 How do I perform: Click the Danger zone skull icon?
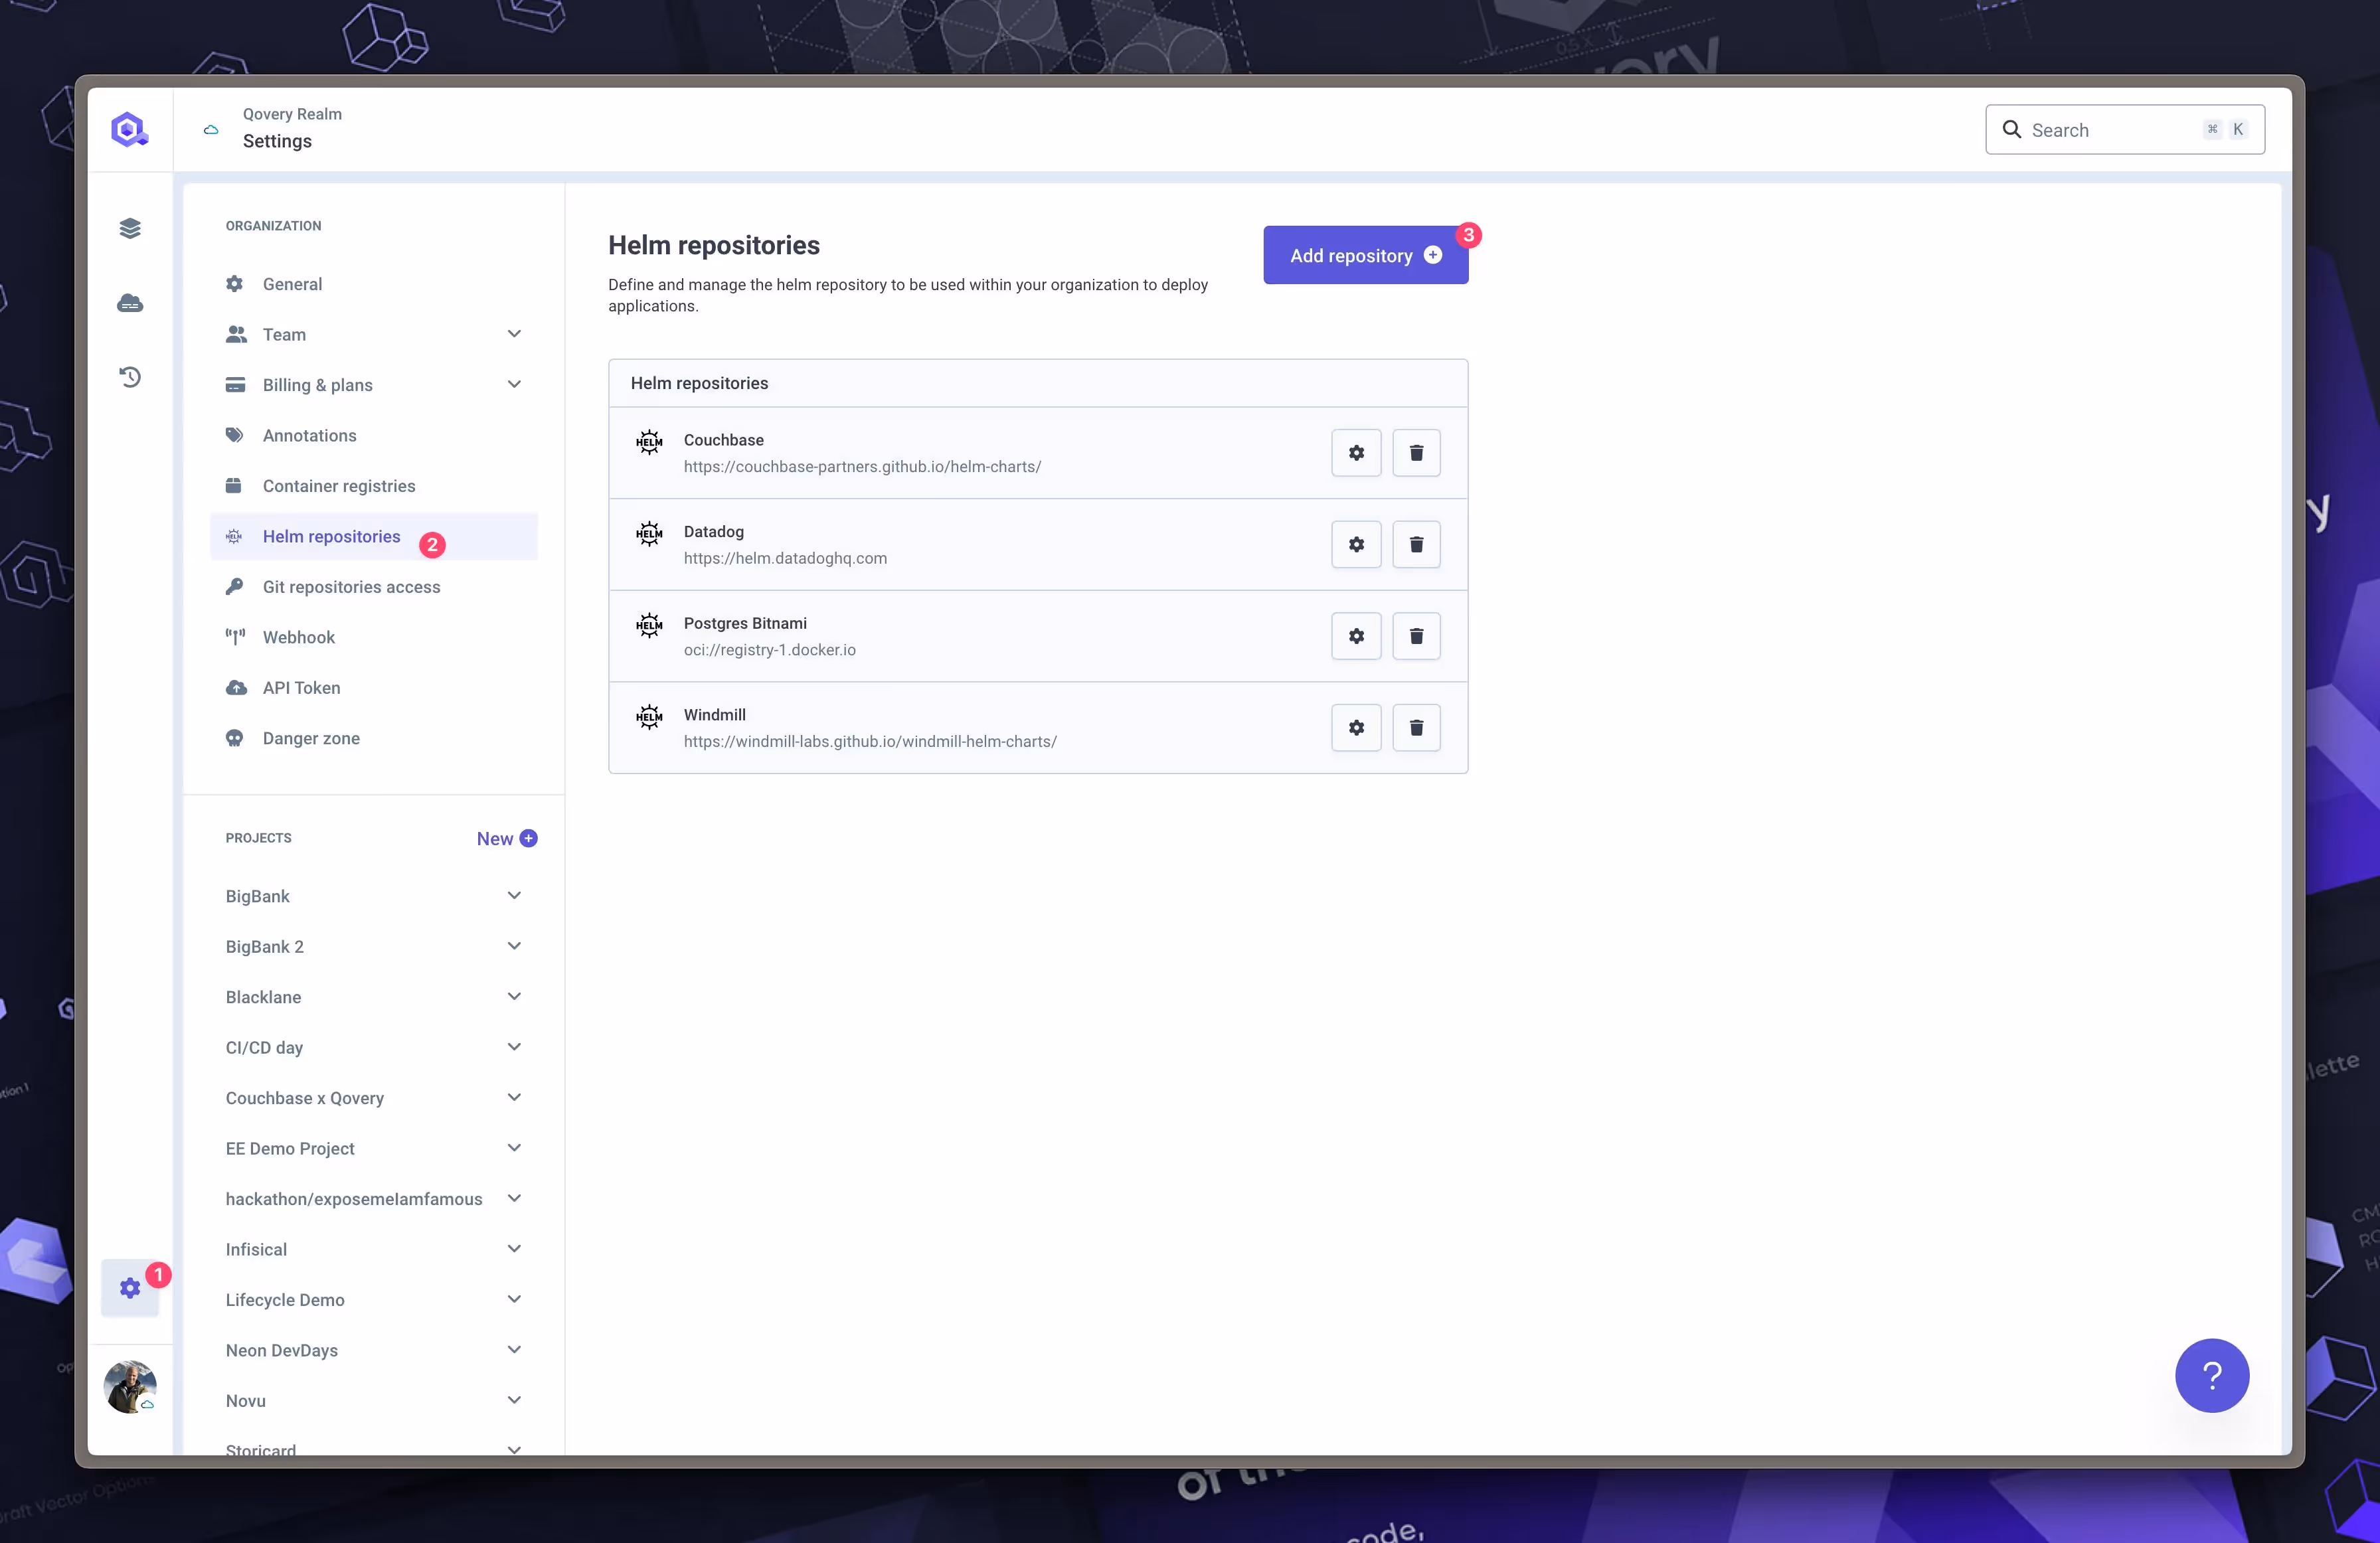(x=234, y=739)
